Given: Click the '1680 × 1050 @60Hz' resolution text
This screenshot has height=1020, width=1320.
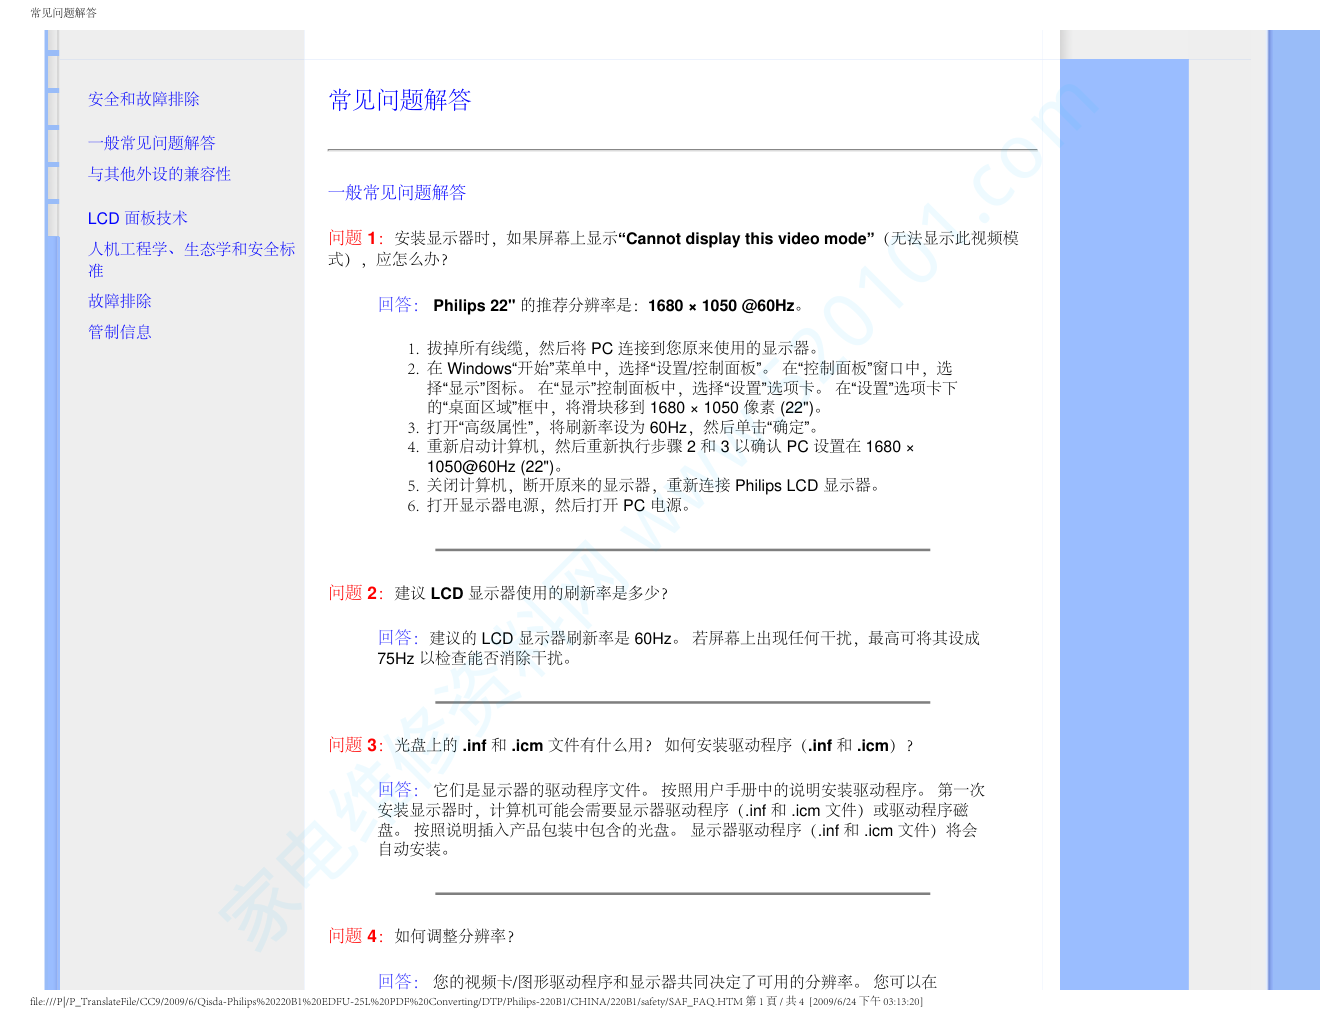Looking at the screenshot, I should pos(722,306).
